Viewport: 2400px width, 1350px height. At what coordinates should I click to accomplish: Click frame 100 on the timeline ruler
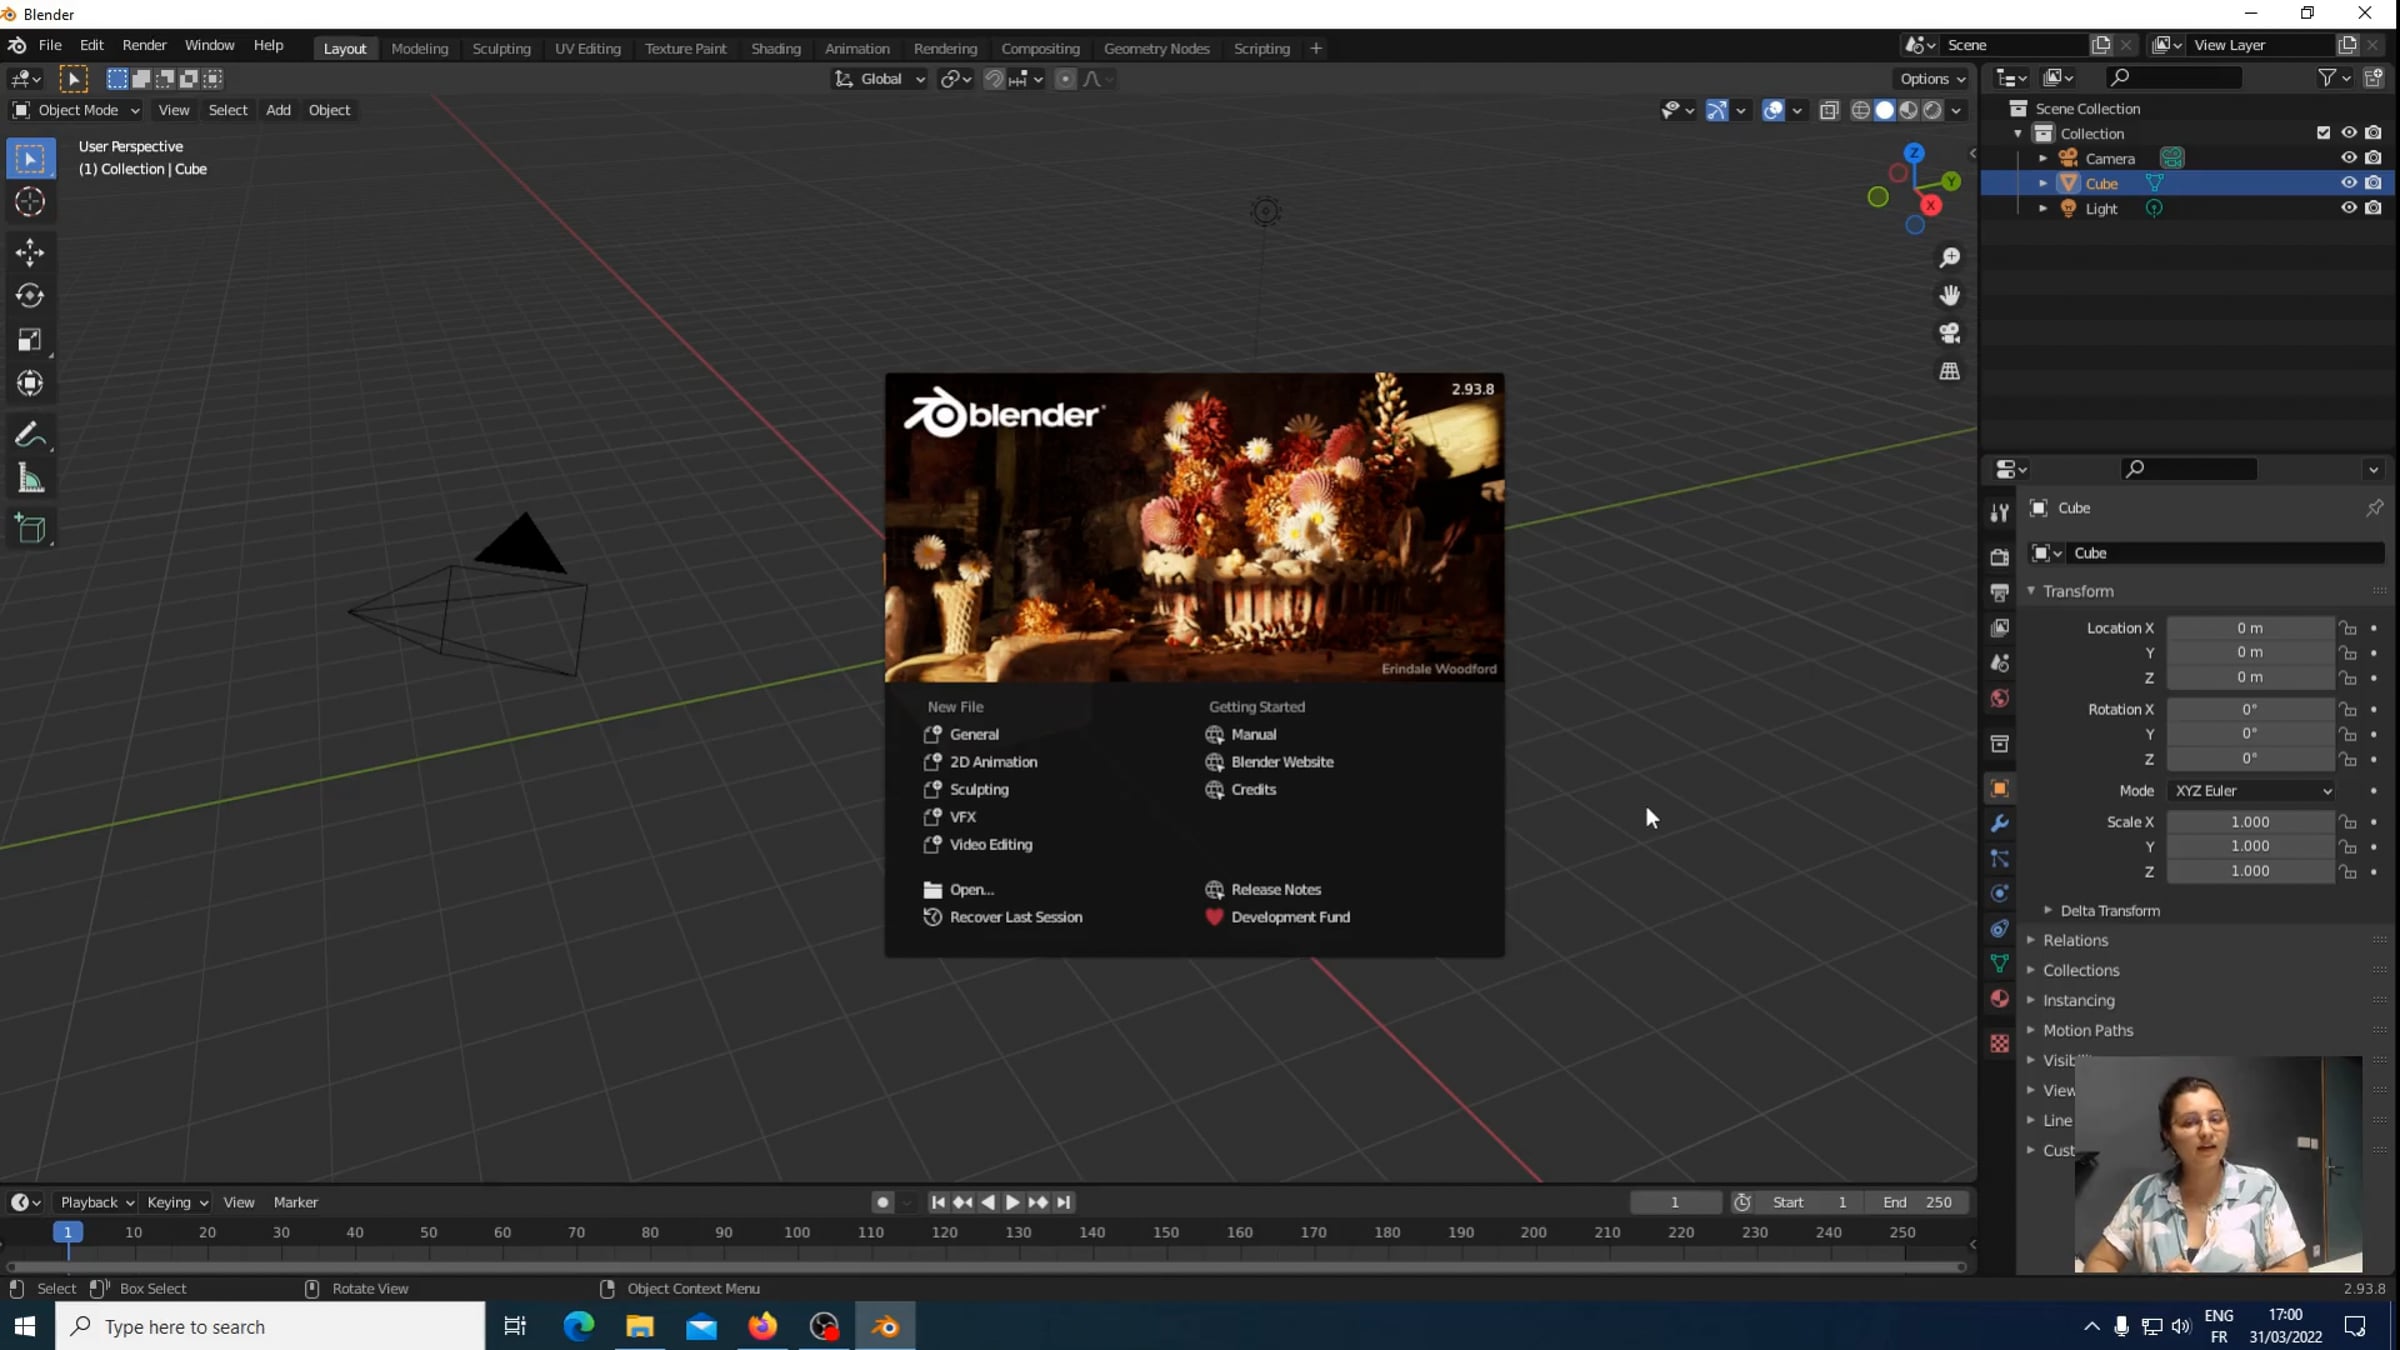797,1232
